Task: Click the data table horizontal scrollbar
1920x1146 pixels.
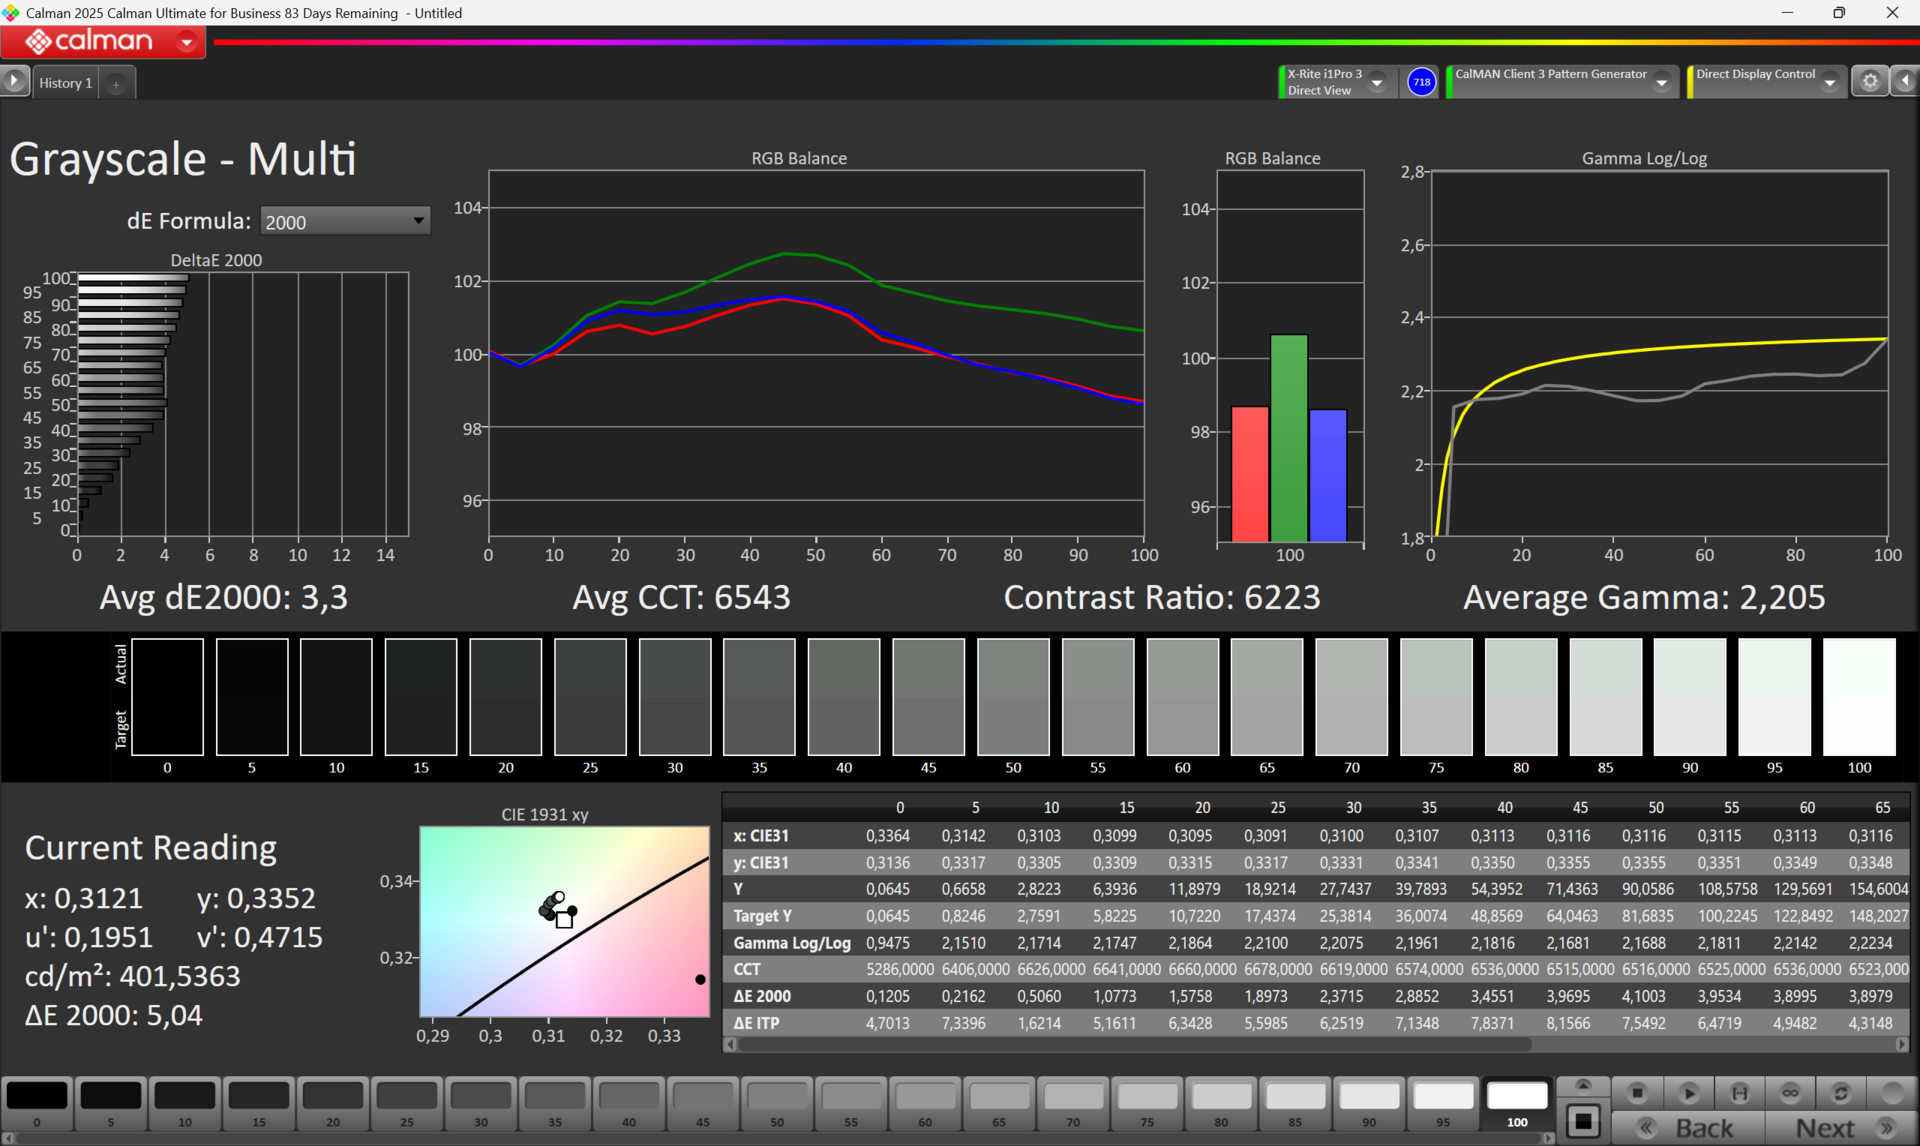Action: tap(1130, 1044)
